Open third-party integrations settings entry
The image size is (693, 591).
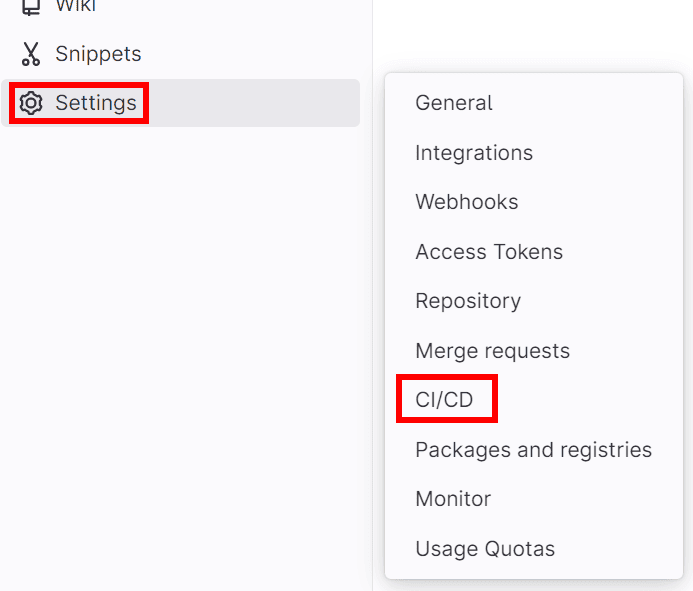click(474, 153)
